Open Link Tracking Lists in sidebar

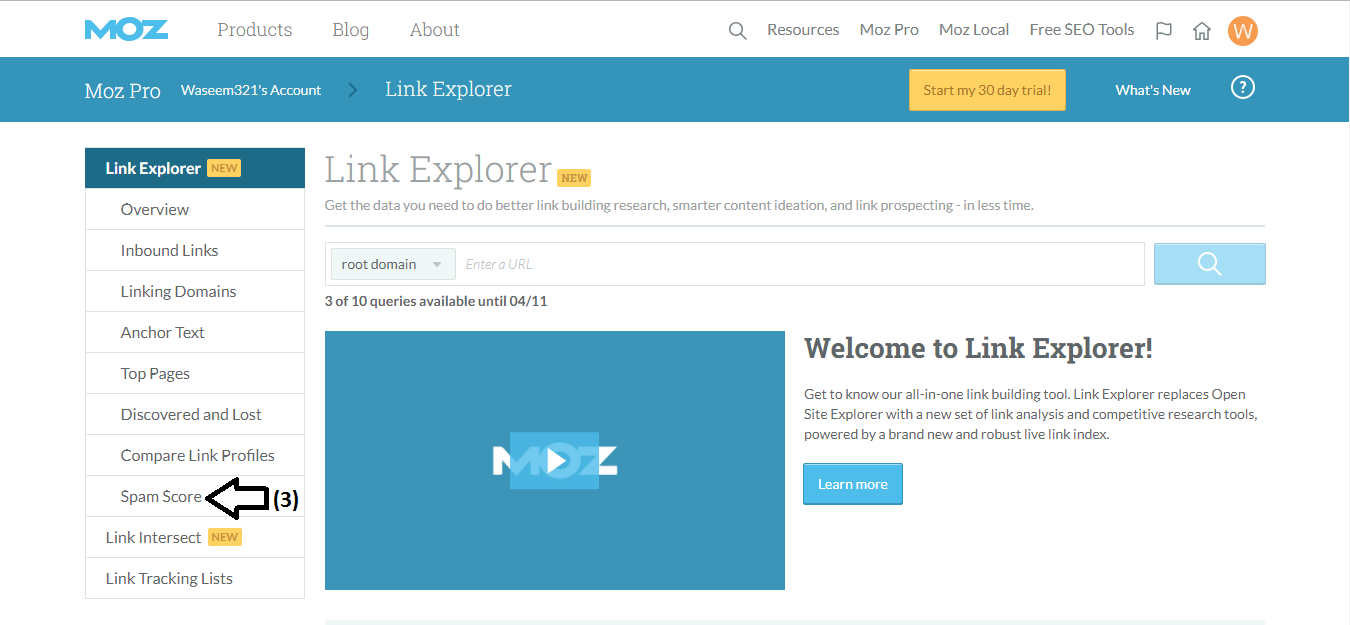pos(195,578)
